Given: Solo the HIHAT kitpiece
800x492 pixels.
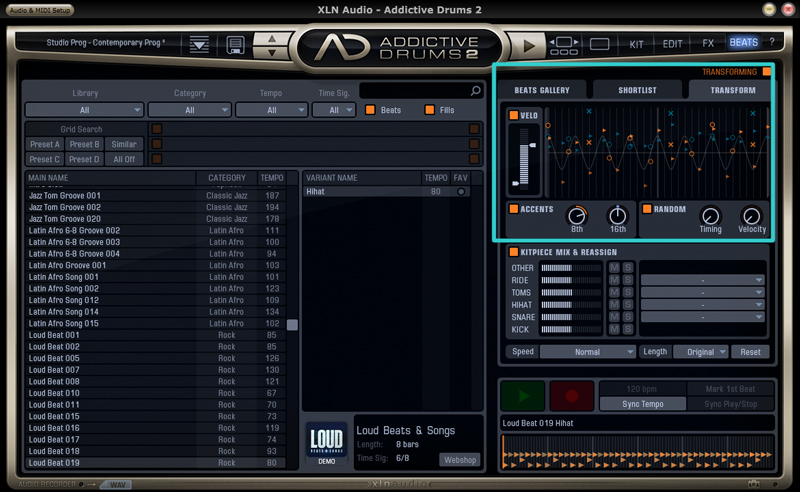Looking at the screenshot, I should pos(628,305).
